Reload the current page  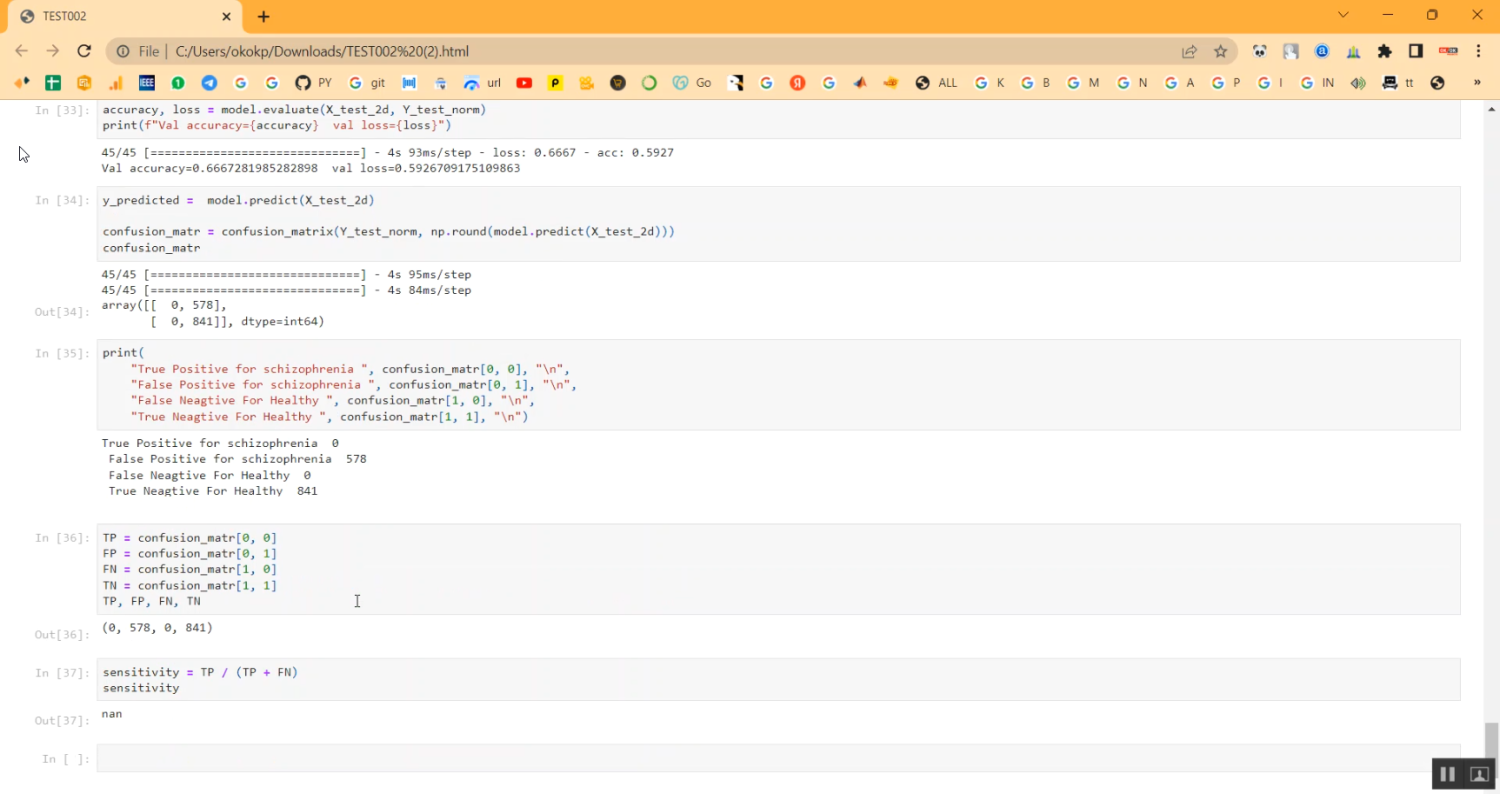coord(84,51)
